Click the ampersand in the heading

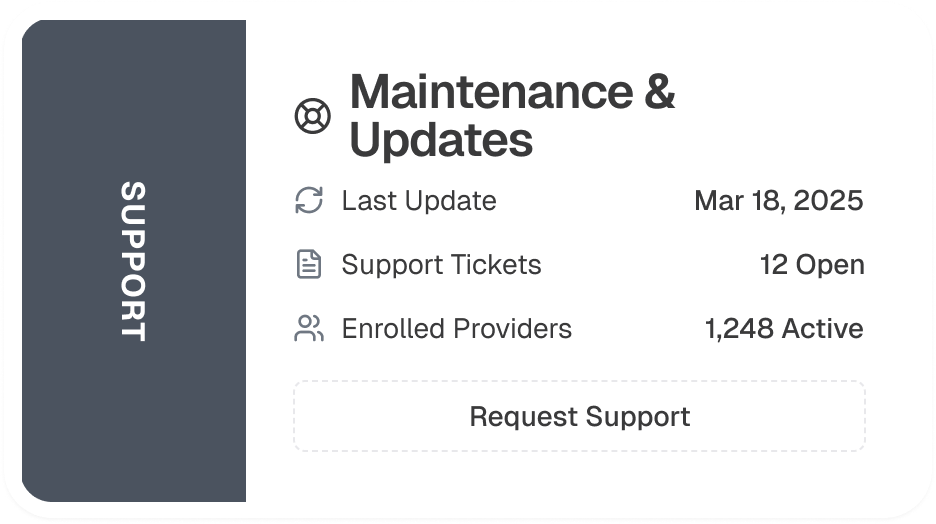658,93
